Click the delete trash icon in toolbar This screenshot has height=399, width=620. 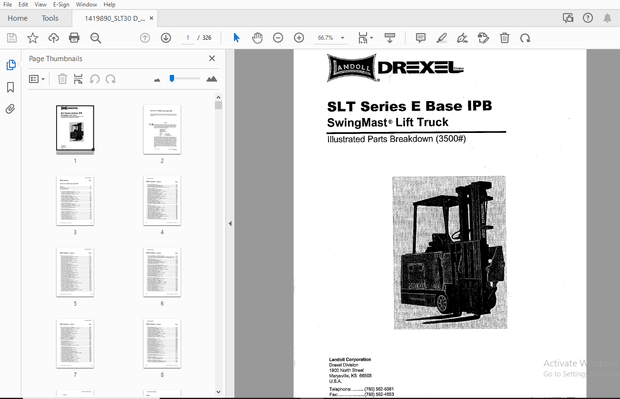[504, 38]
